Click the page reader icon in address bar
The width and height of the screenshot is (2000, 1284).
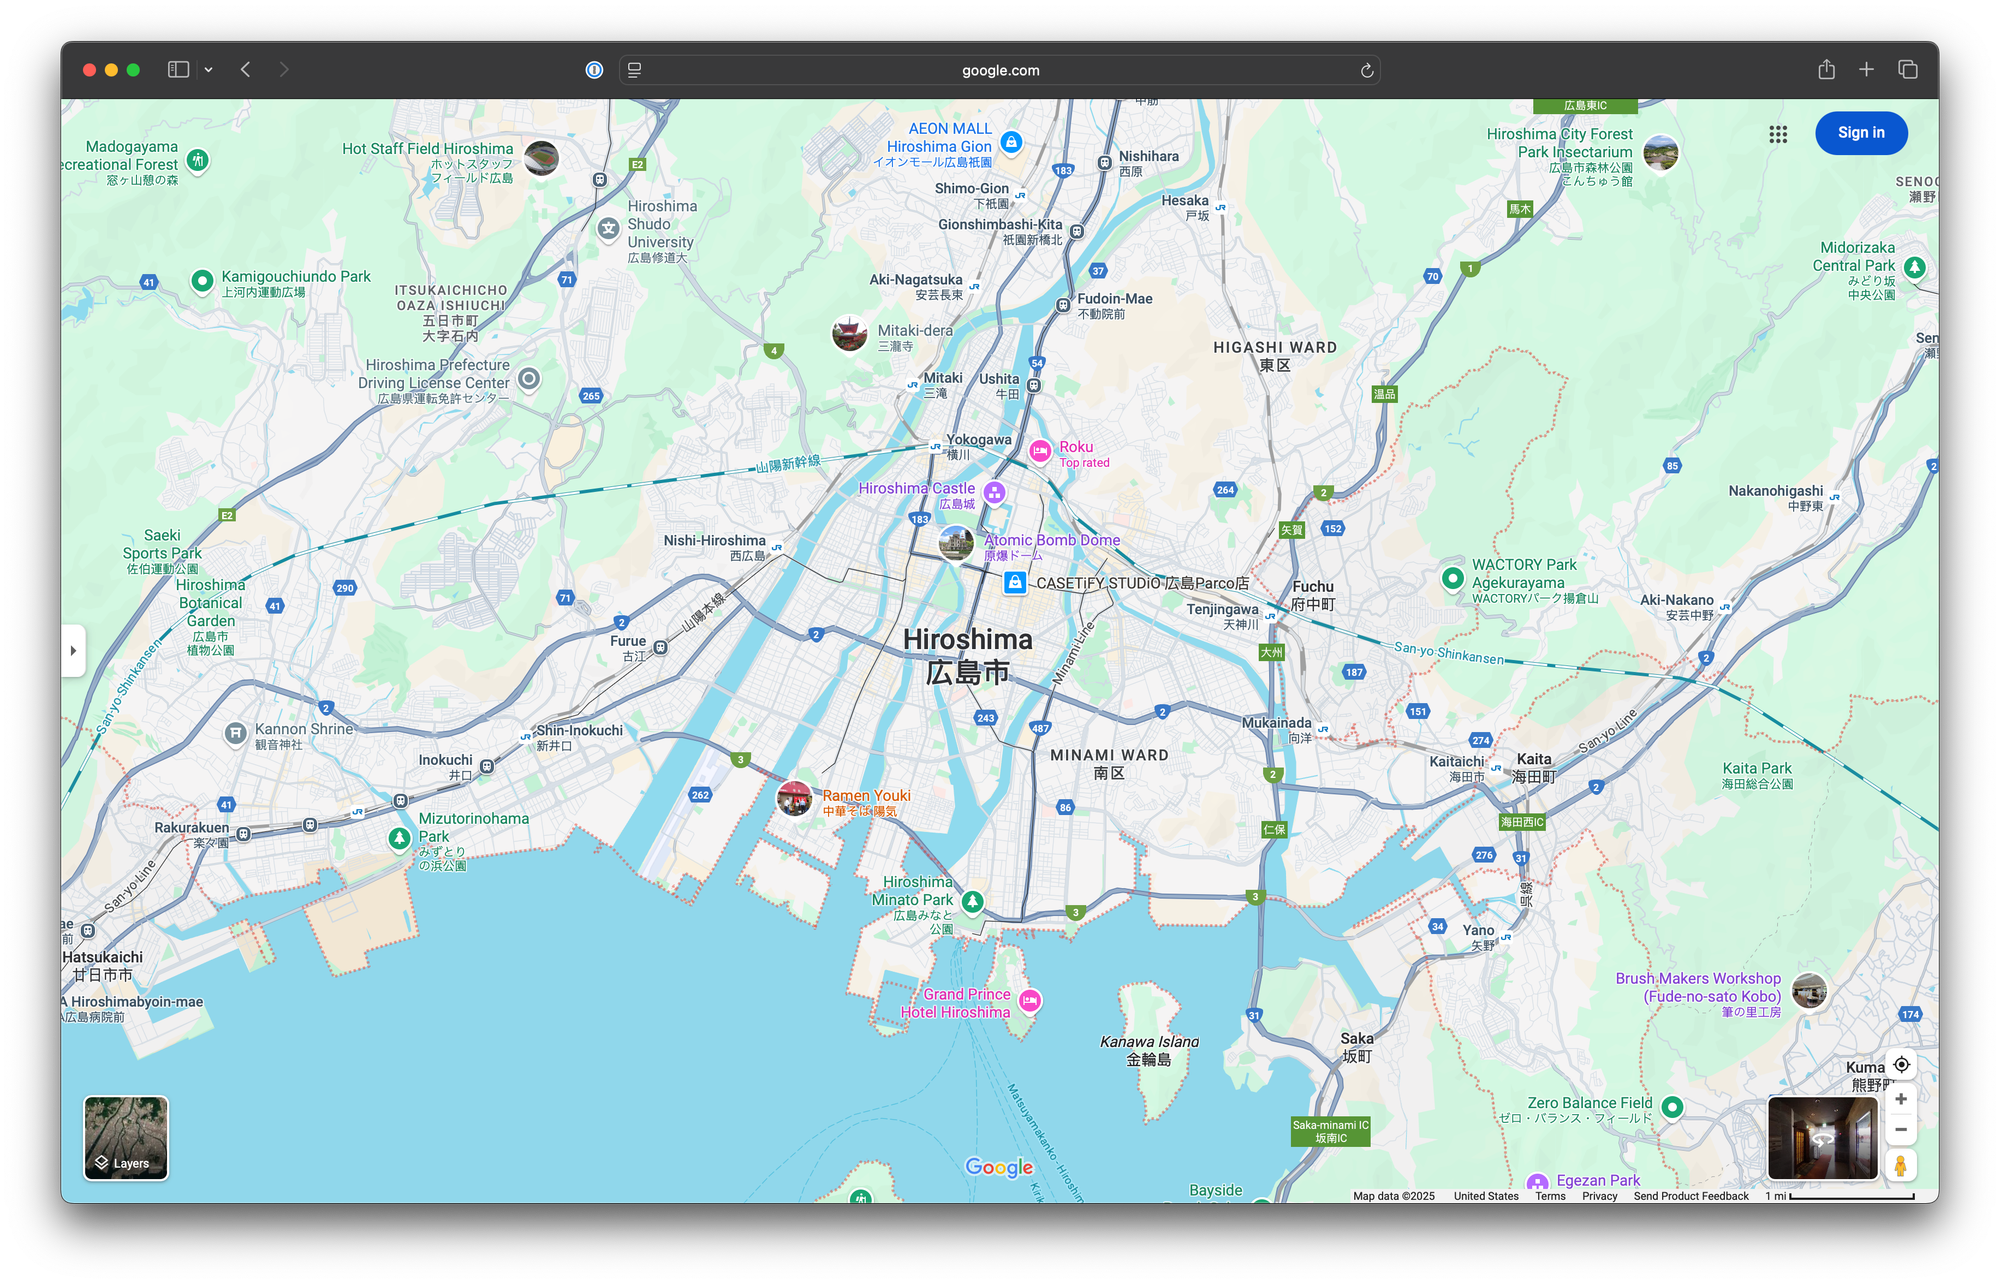click(x=634, y=70)
